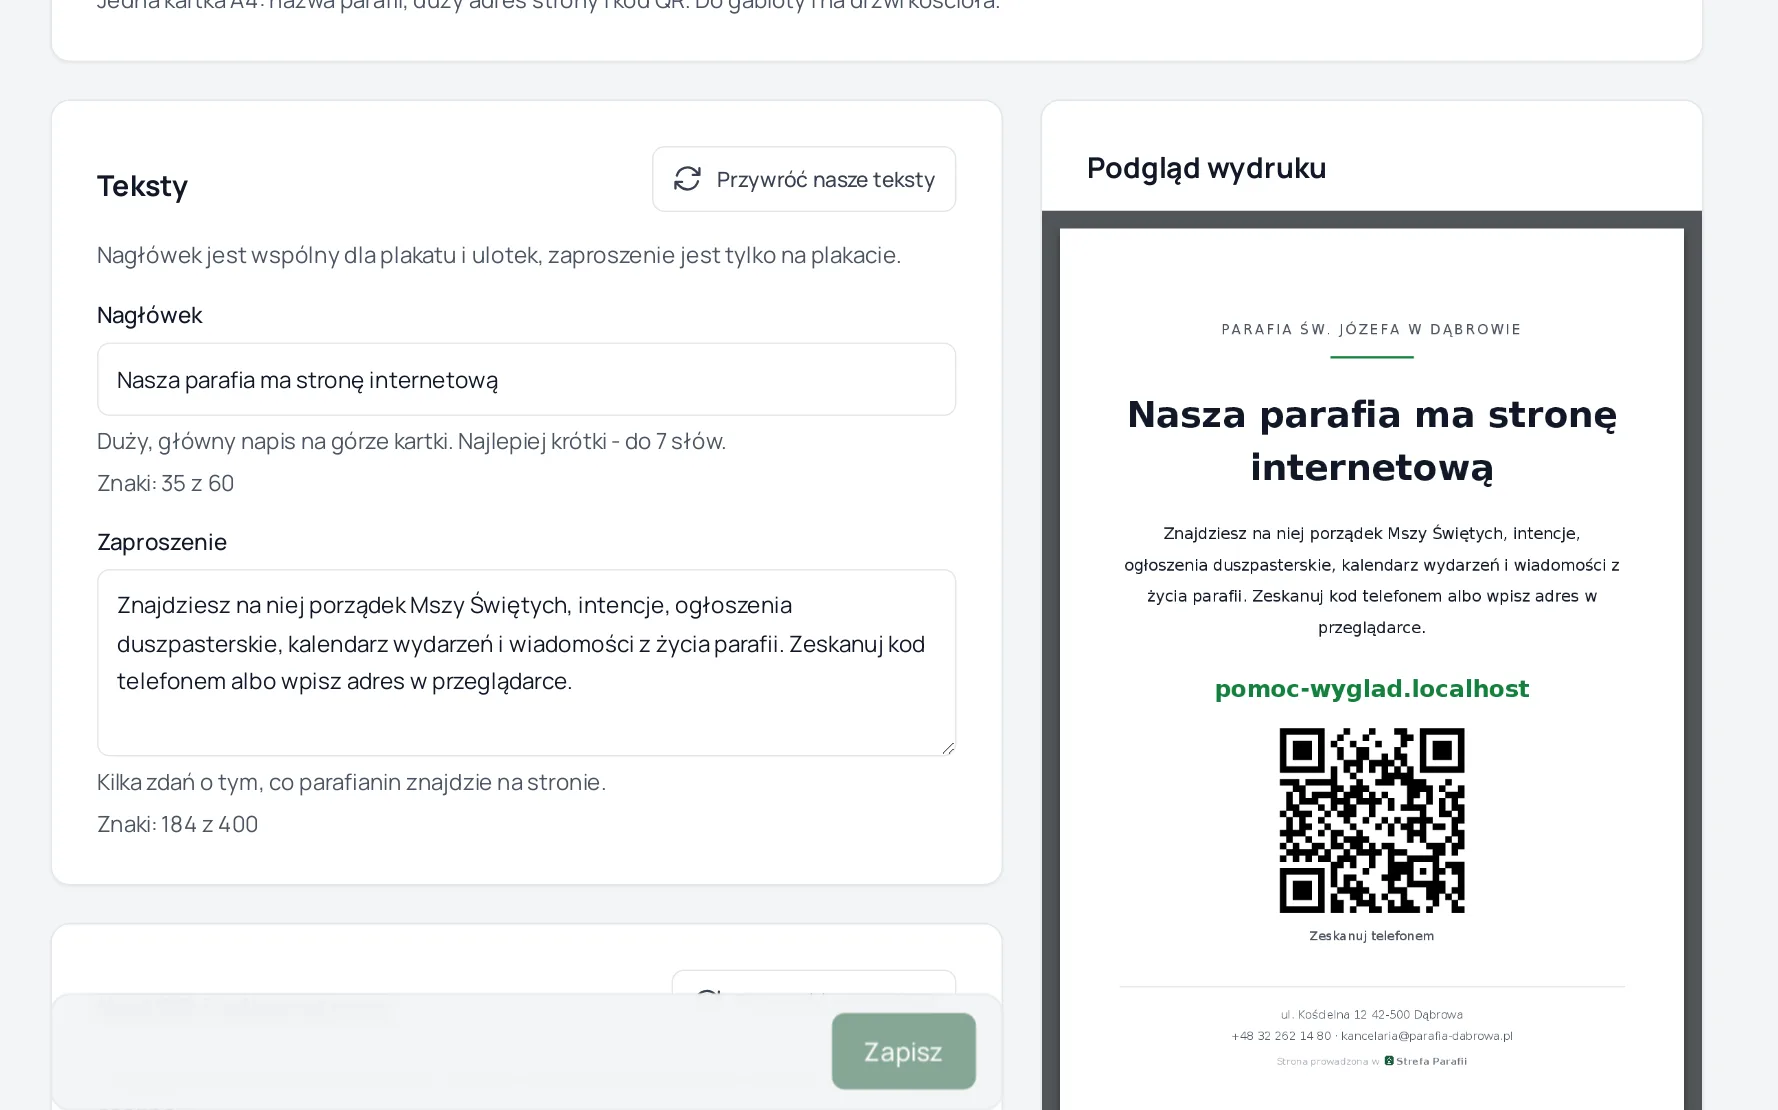Image resolution: width=1778 pixels, height=1110 pixels.
Task: Click the Zaproszenie field label
Action: (x=162, y=542)
